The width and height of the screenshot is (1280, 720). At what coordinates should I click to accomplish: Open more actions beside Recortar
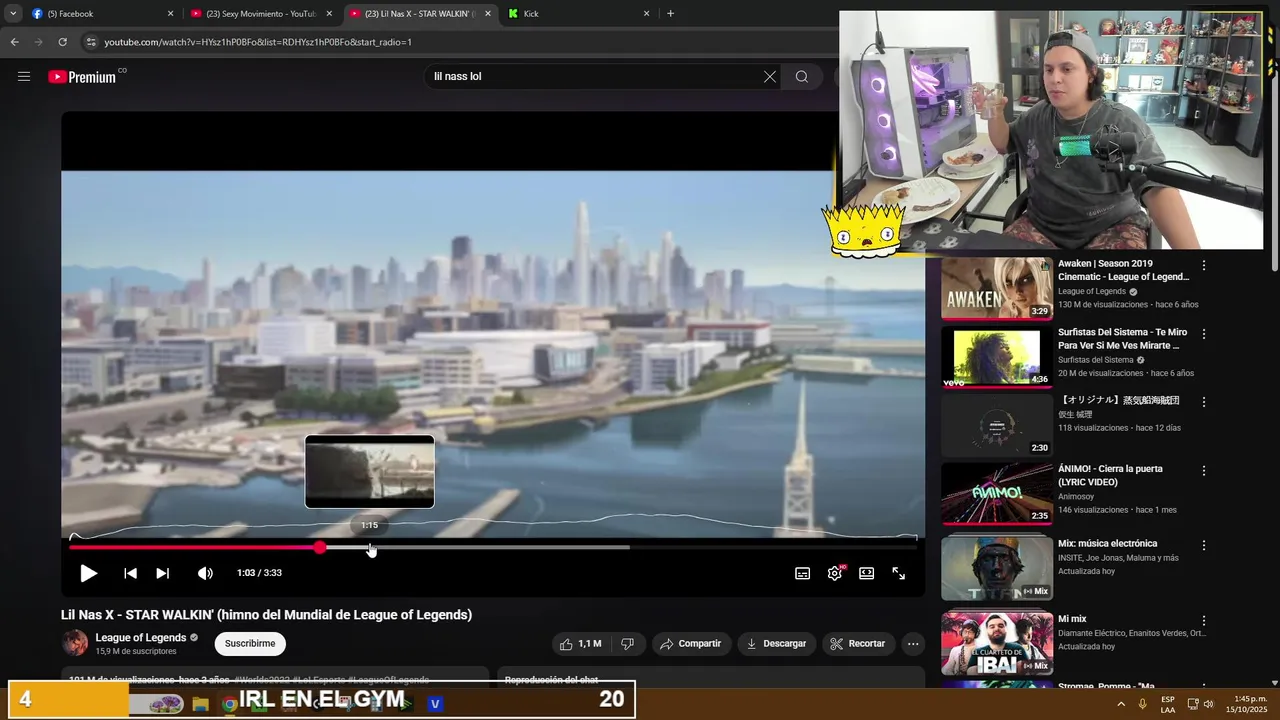(913, 644)
